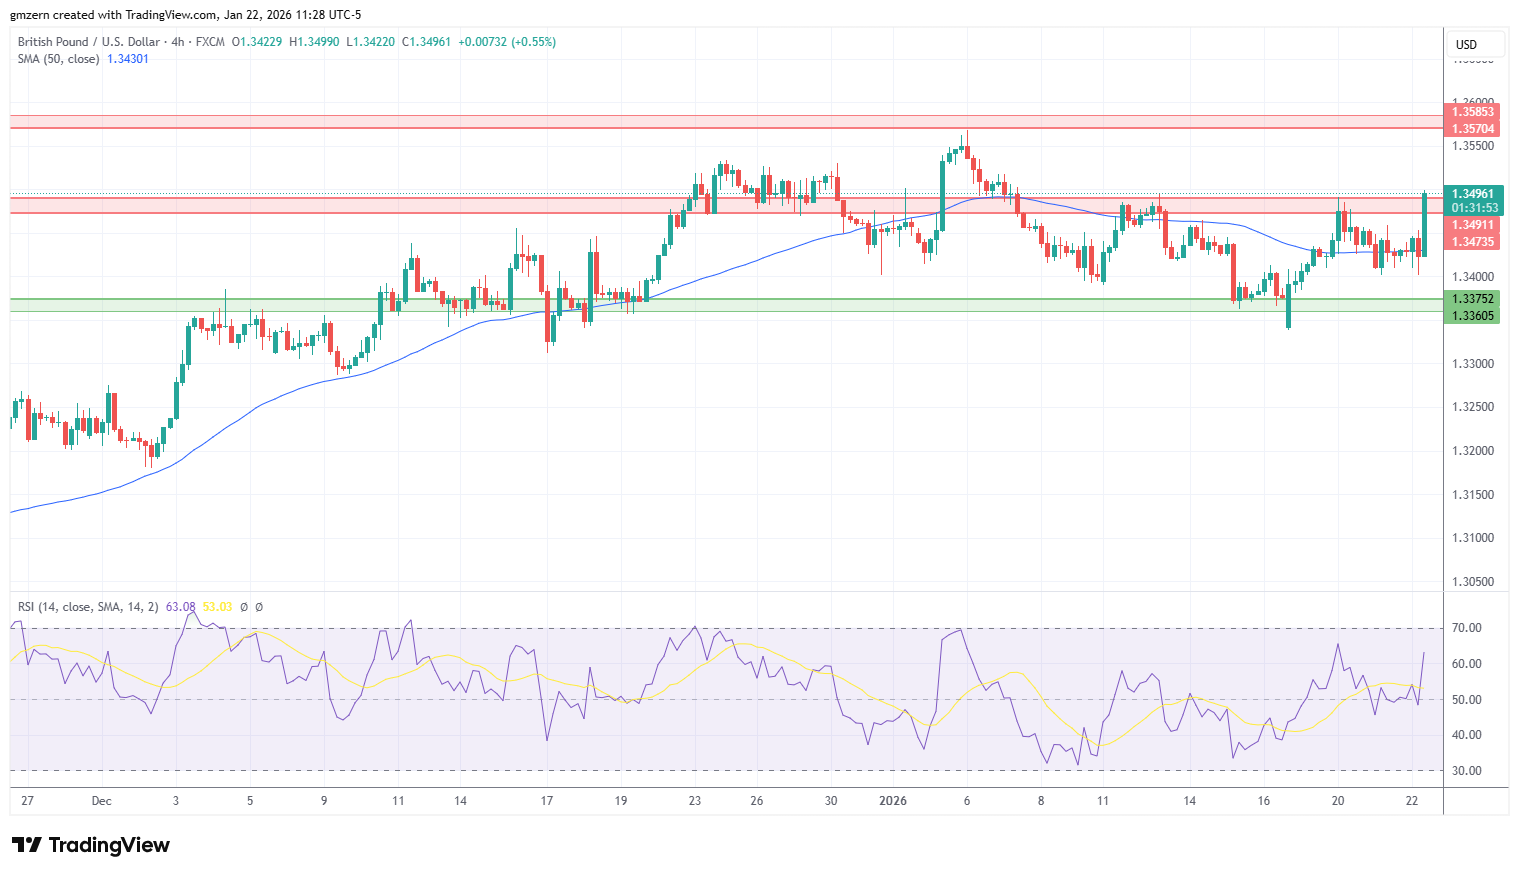
Task: Click the bar countdown 01:31:53
Action: [x=1474, y=208]
